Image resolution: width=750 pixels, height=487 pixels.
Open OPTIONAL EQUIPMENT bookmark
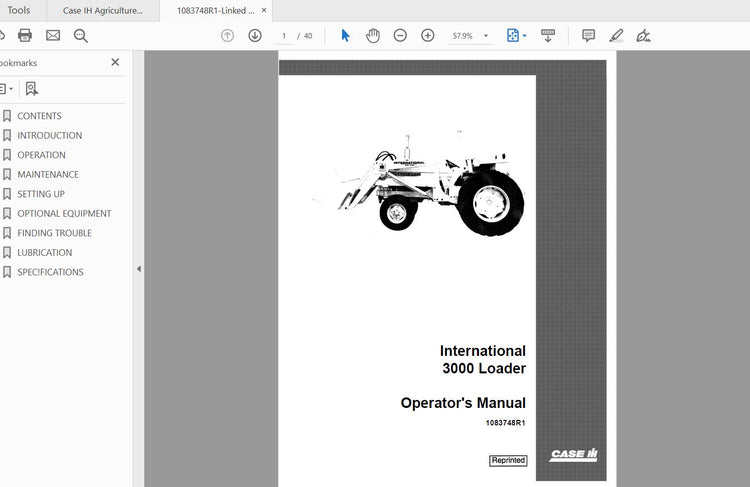click(x=64, y=213)
